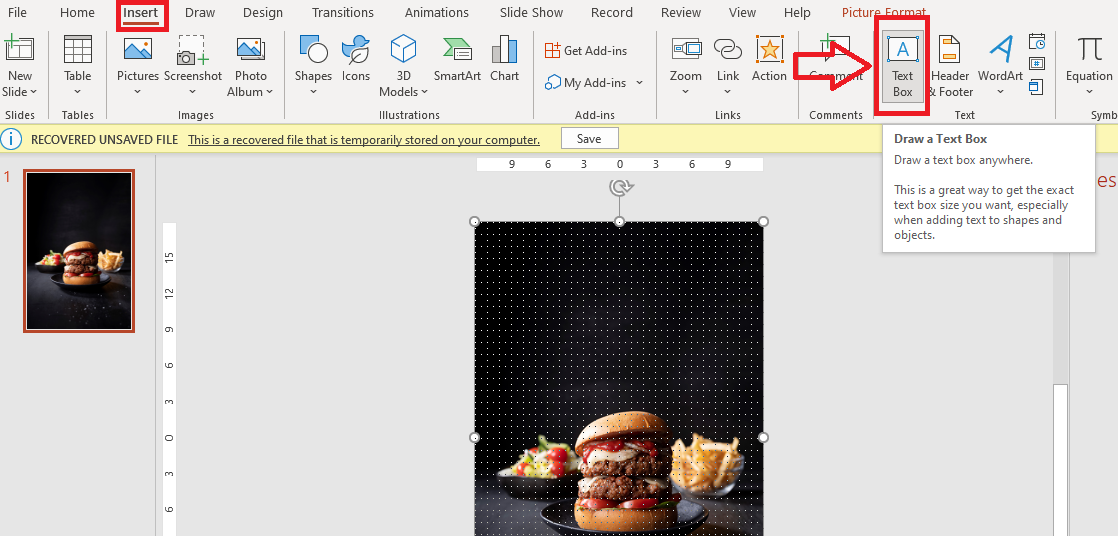Open Header & Footer
Viewport: 1118px width, 536px height.
tap(950, 66)
